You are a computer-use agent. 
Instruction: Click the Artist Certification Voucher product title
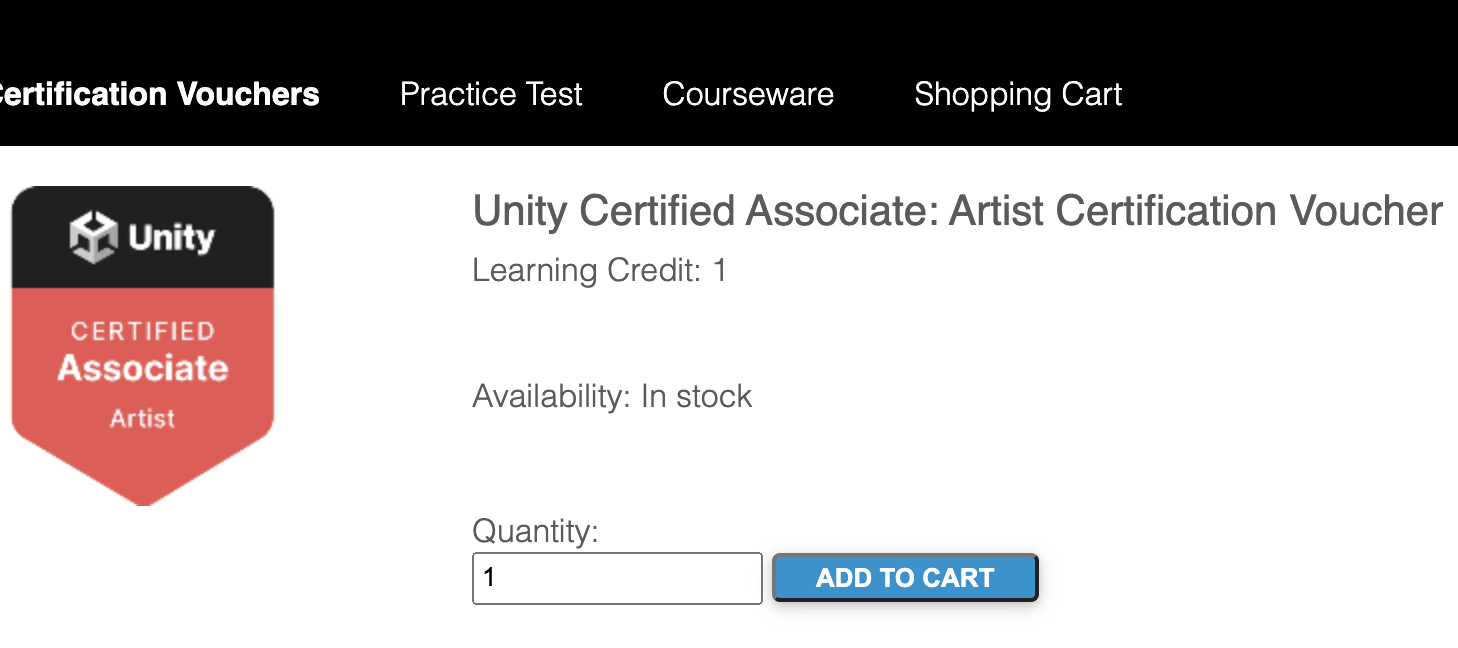tap(957, 211)
